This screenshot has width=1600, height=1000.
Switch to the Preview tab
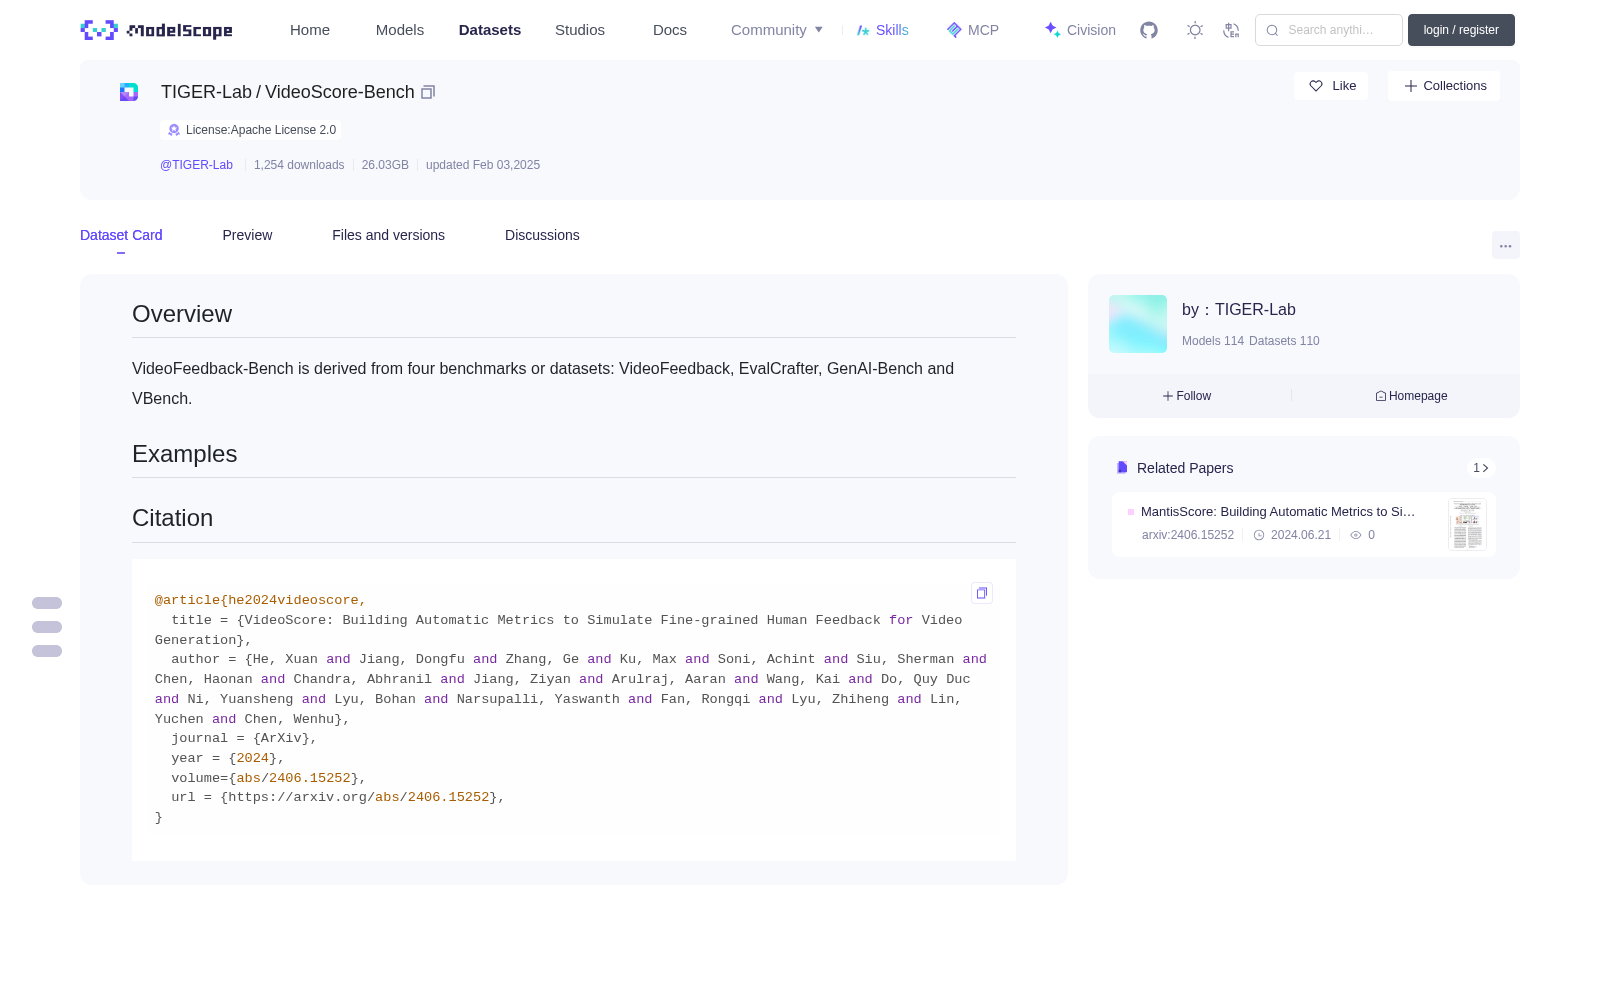[x=247, y=235]
